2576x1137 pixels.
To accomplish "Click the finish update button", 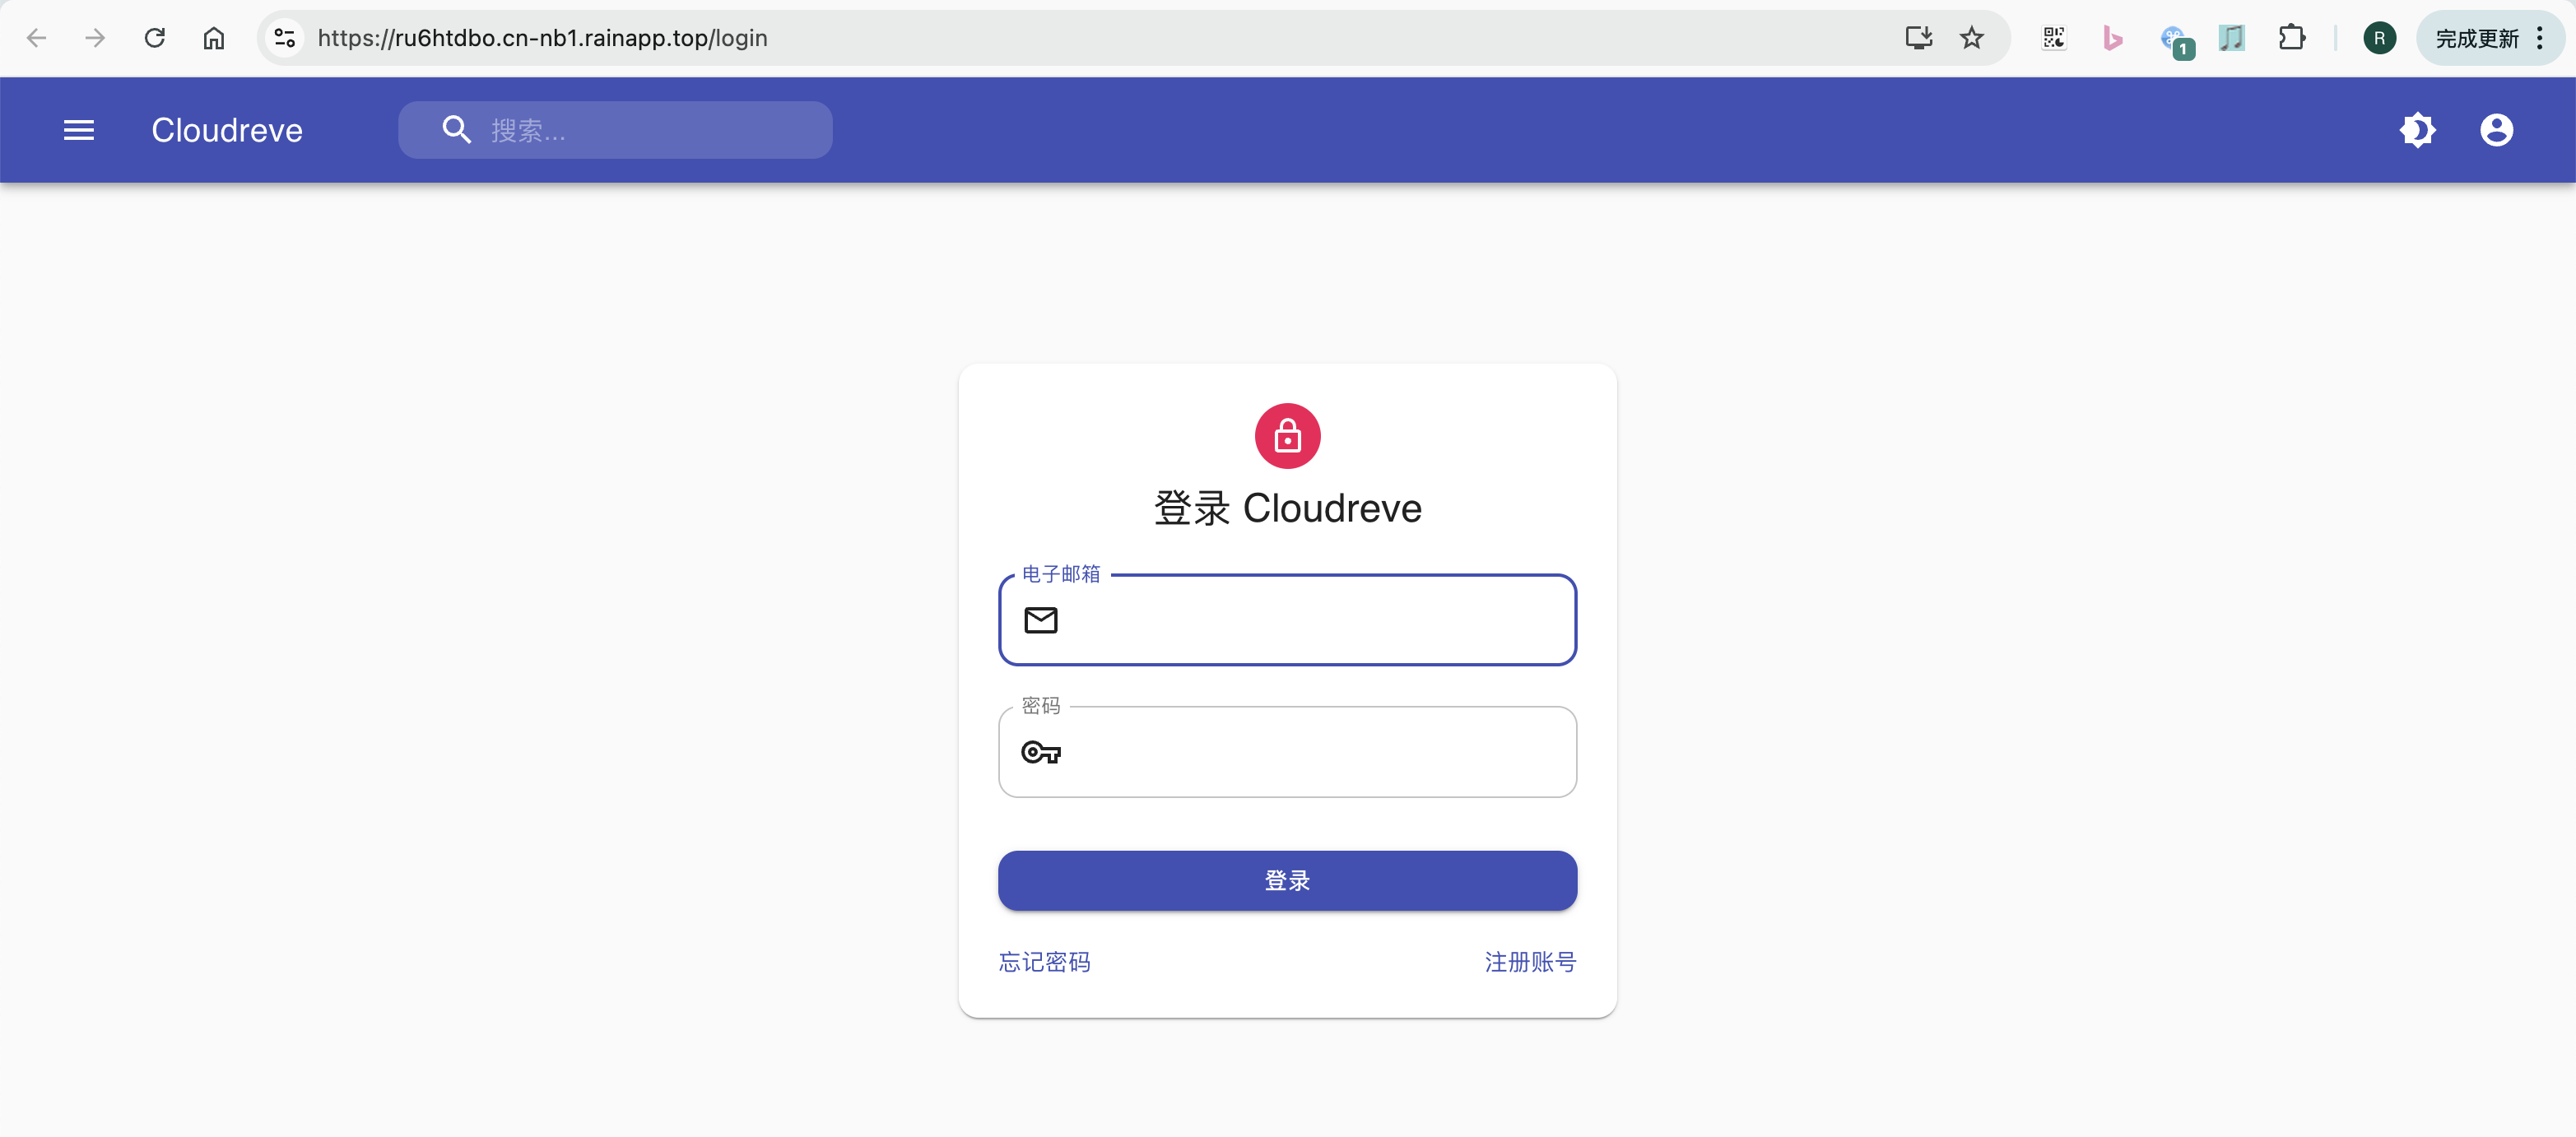I will click(x=2476, y=38).
